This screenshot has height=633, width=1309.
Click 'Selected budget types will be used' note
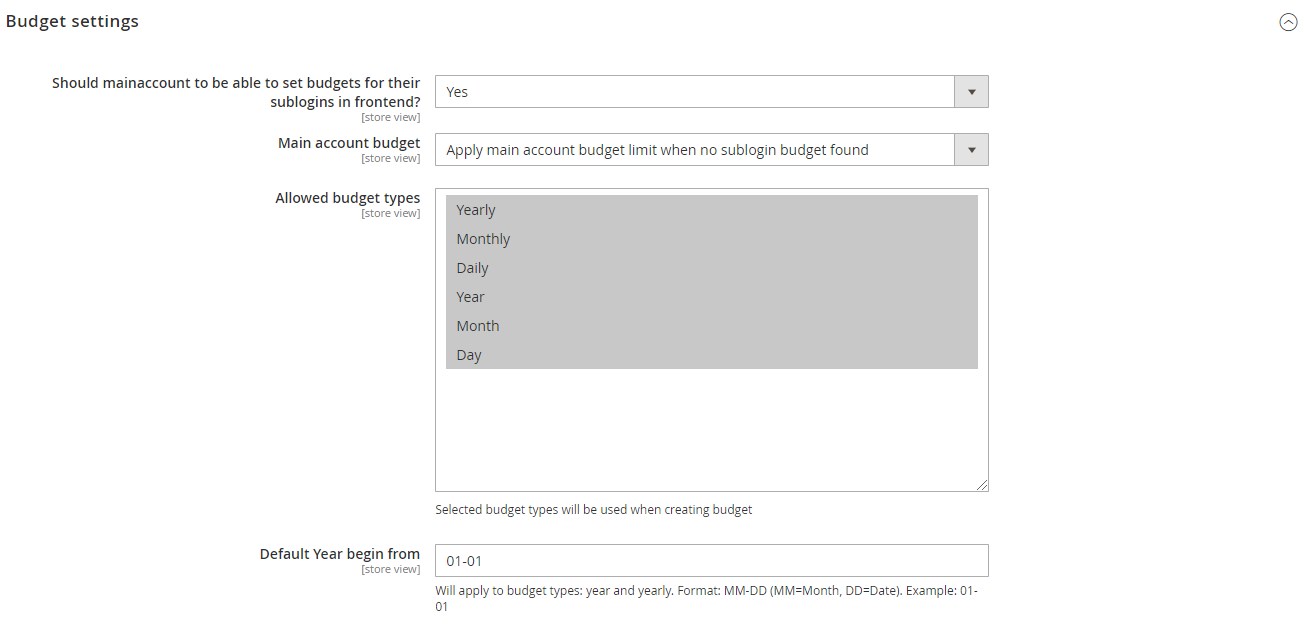pyautogui.click(x=593, y=510)
